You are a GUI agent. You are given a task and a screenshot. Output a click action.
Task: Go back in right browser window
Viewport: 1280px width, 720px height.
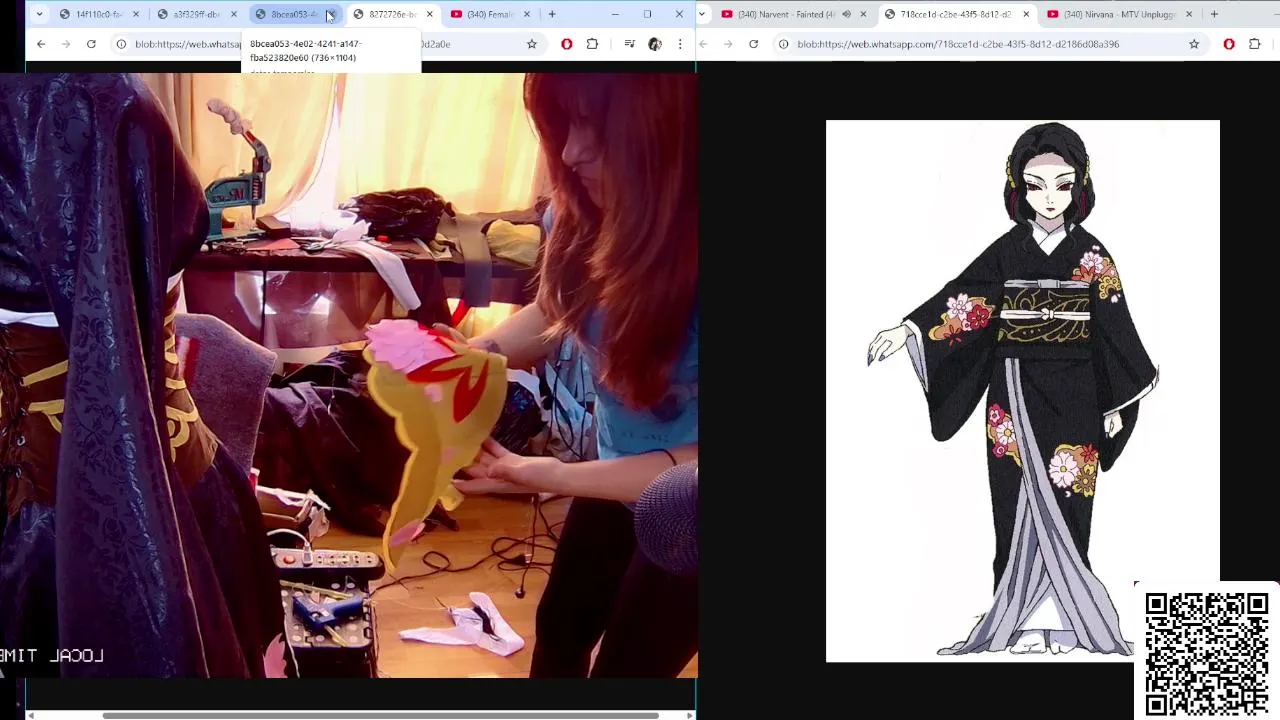pyautogui.click(x=704, y=44)
